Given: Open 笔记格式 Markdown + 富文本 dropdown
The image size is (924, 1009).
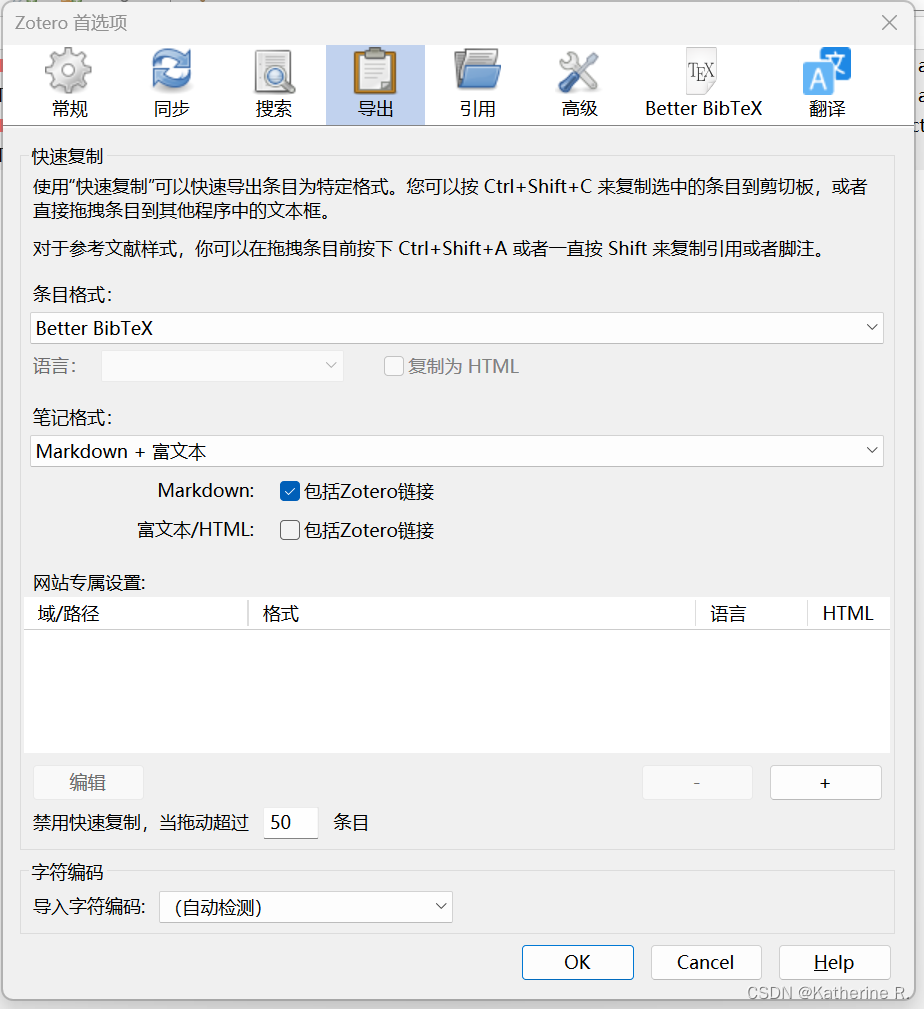Looking at the screenshot, I should [x=457, y=451].
